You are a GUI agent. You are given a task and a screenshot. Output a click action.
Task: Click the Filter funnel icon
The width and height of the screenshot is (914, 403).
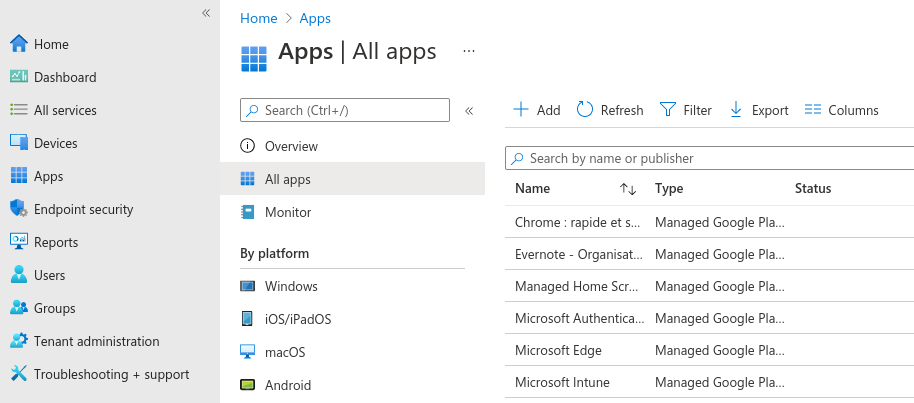pyautogui.click(x=667, y=110)
